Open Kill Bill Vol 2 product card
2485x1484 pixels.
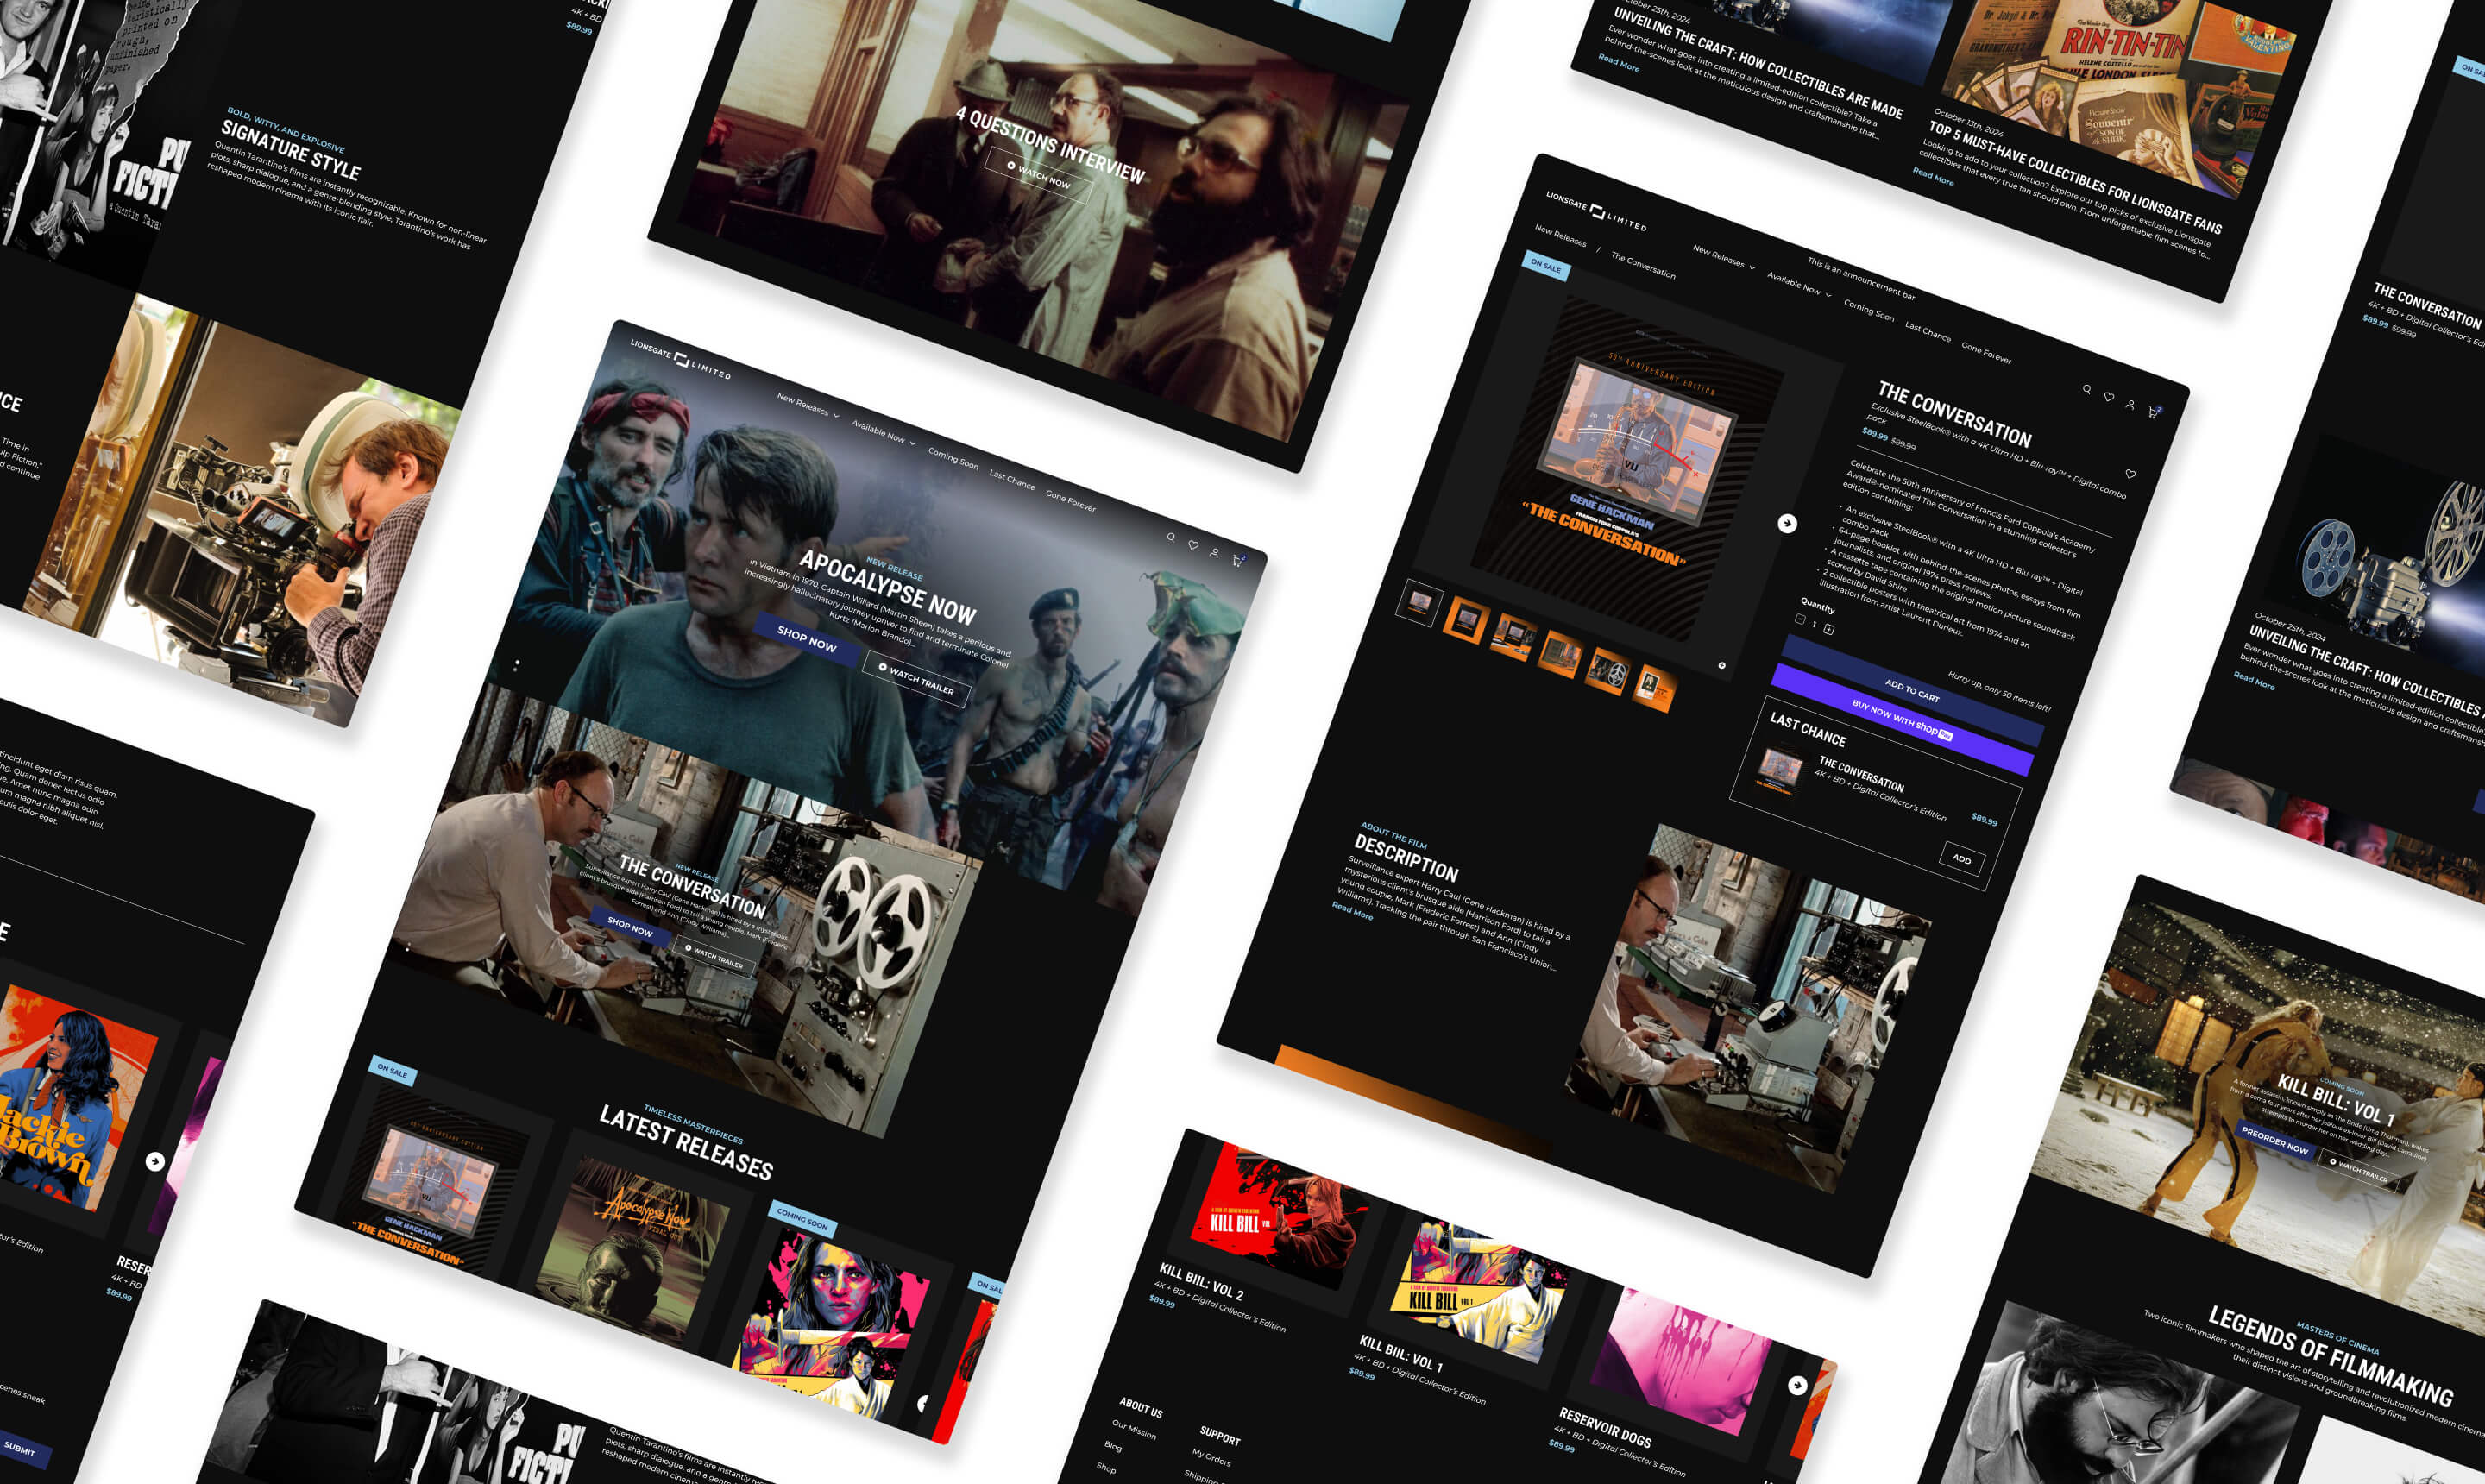(1262, 1234)
